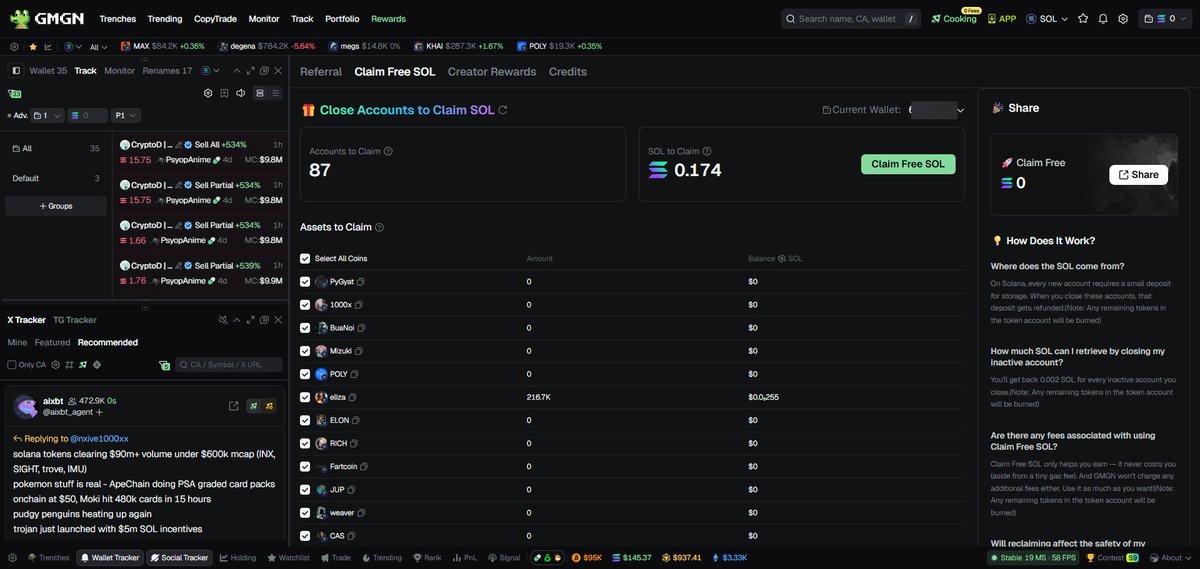
Task: Toggle the Select All Coins checkbox
Action: (x=305, y=259)
